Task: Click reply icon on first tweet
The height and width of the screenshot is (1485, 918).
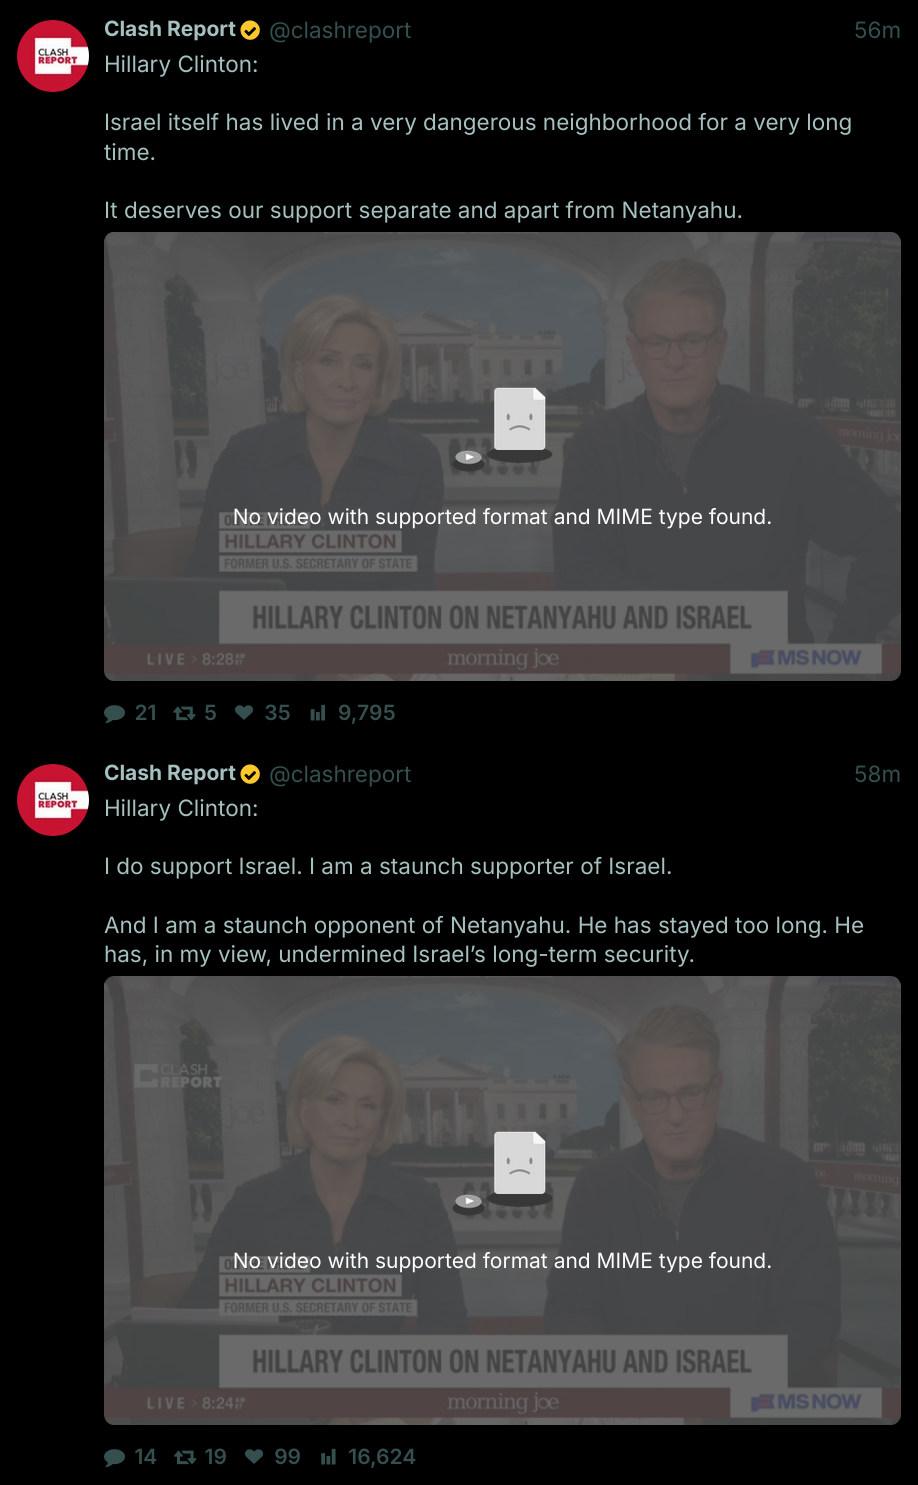Action: [x=115, y=713]
